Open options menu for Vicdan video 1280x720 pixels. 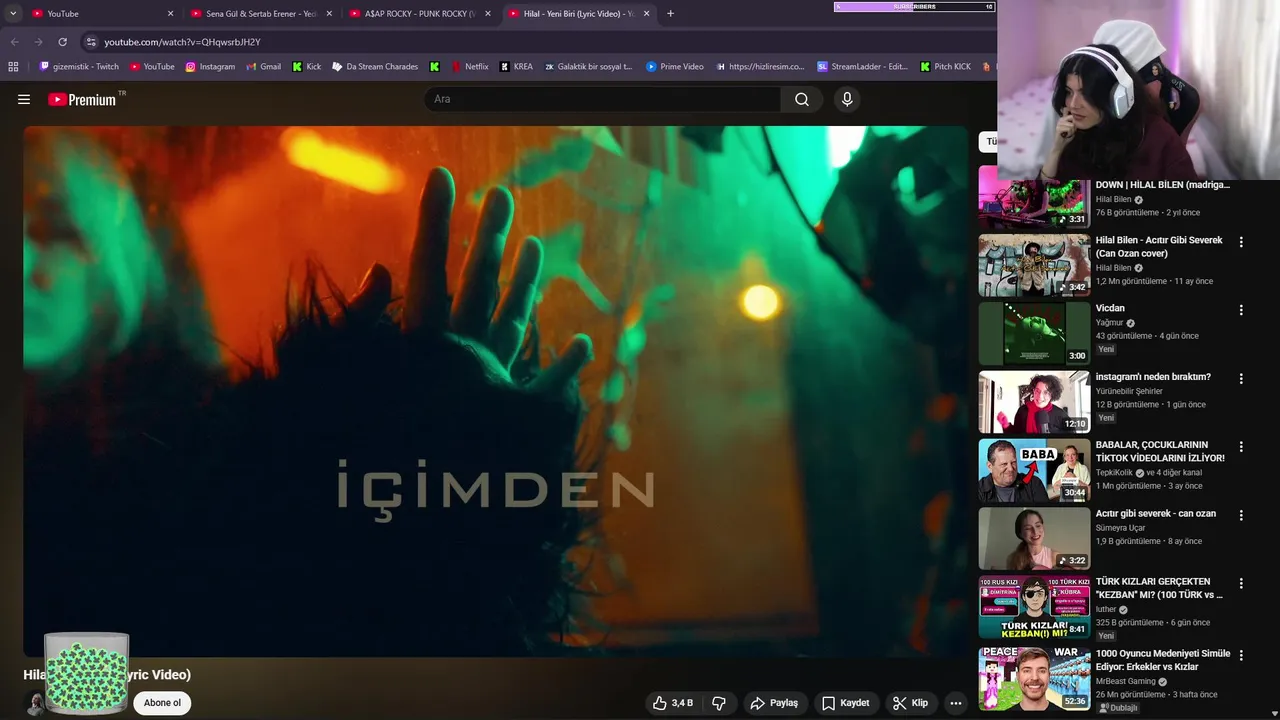click(x=1241, y=310)
